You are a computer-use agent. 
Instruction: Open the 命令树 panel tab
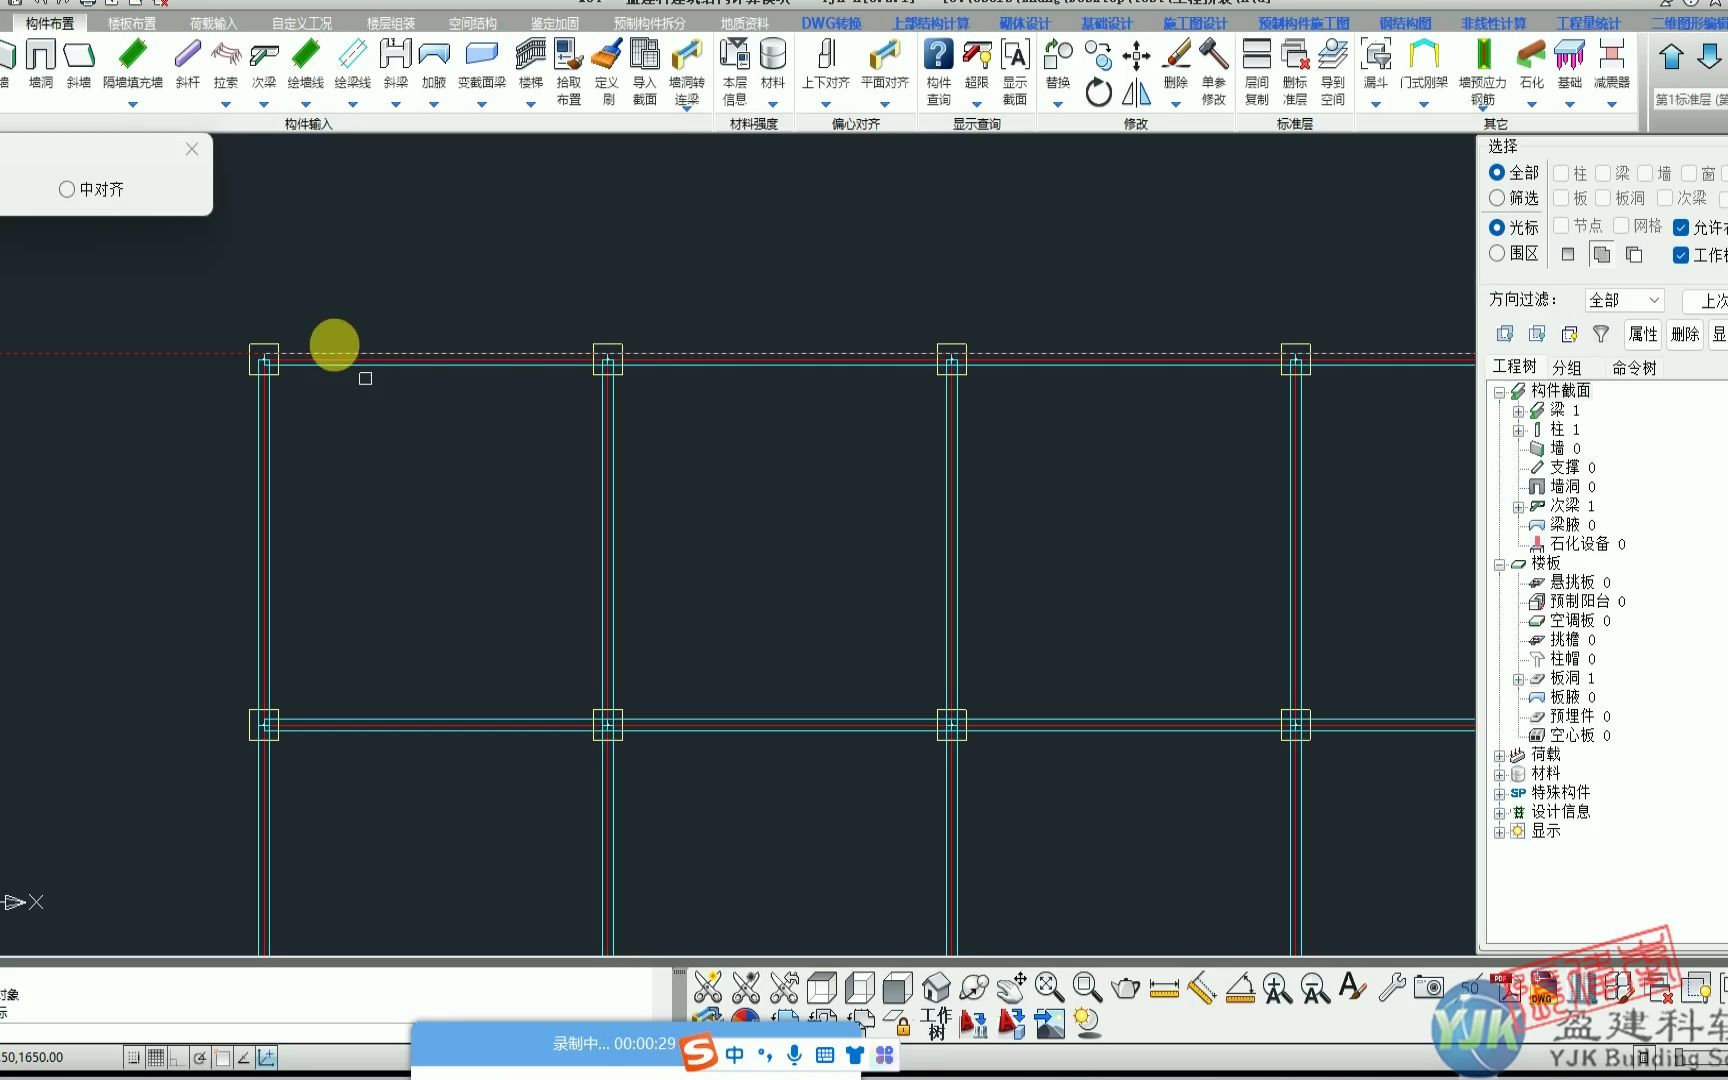click(x=1634, y=368)
